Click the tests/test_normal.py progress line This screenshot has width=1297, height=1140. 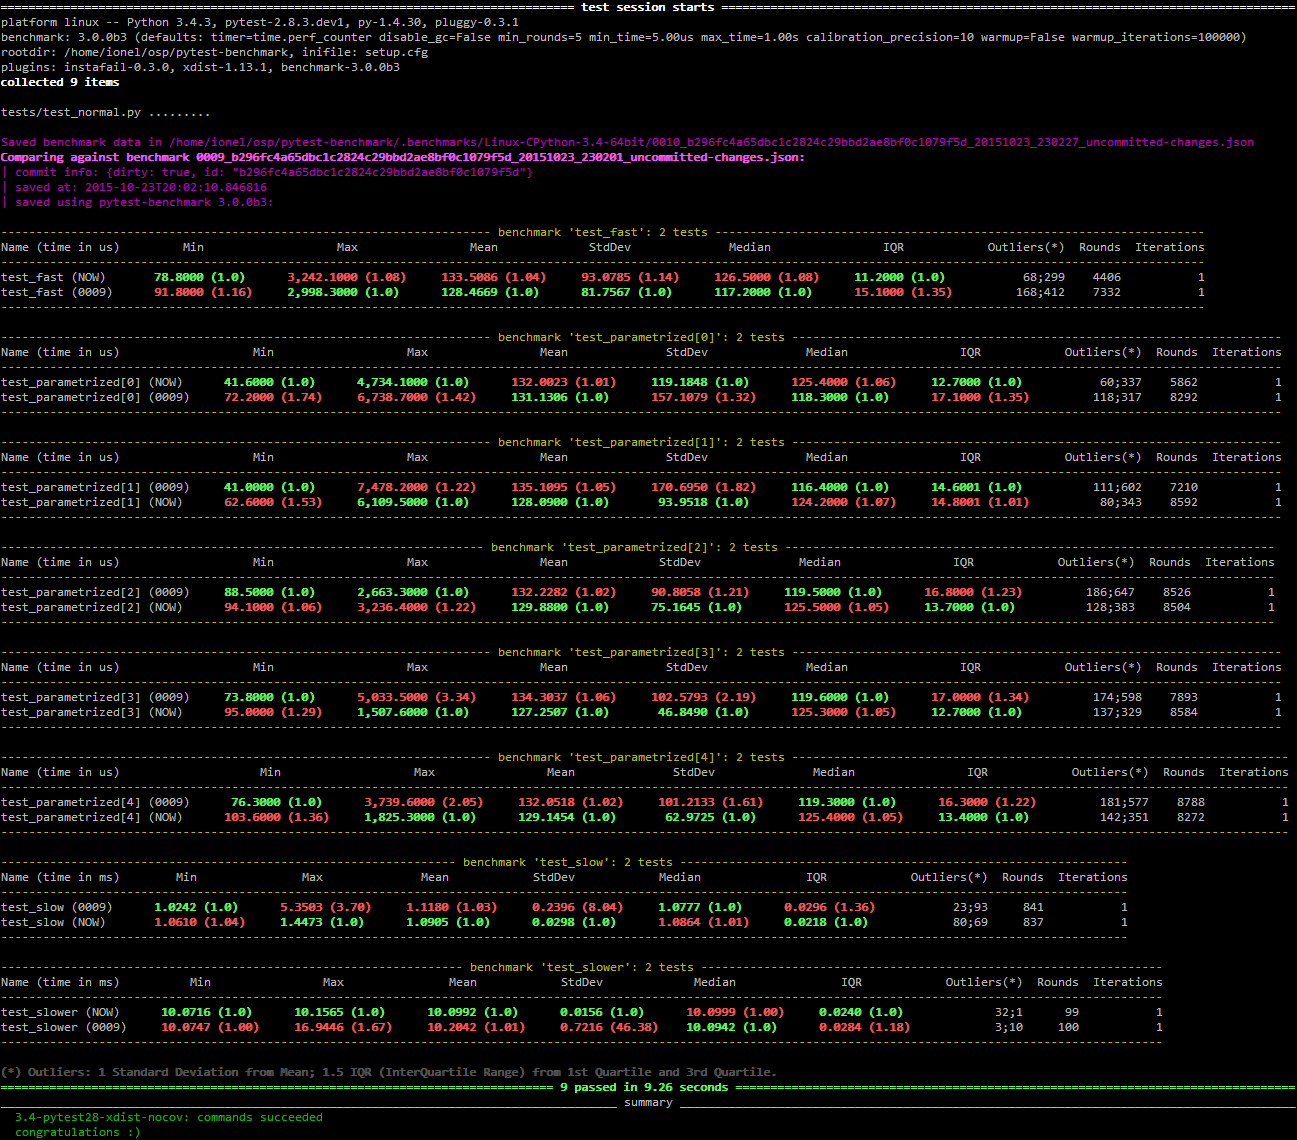(105, 112)
